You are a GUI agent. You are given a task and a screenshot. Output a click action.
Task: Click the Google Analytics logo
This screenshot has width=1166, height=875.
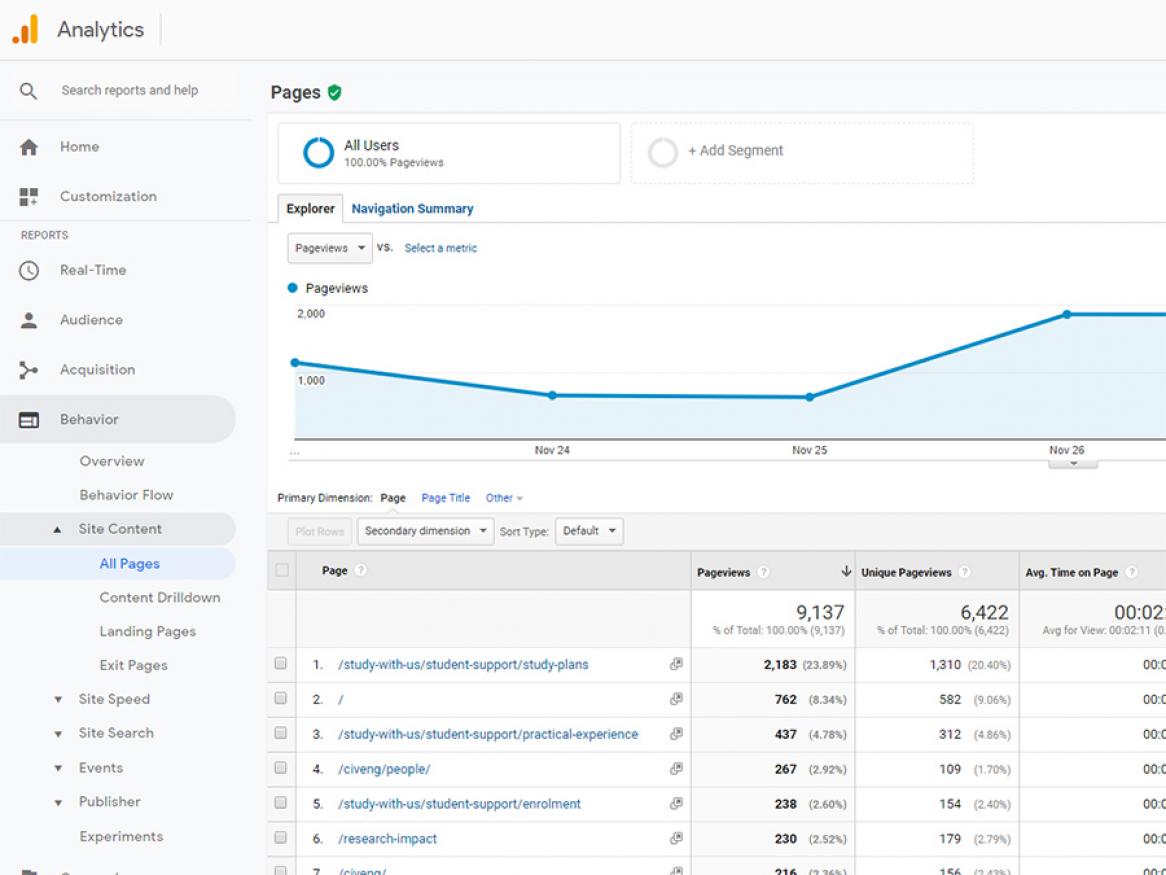click(27, 28)
